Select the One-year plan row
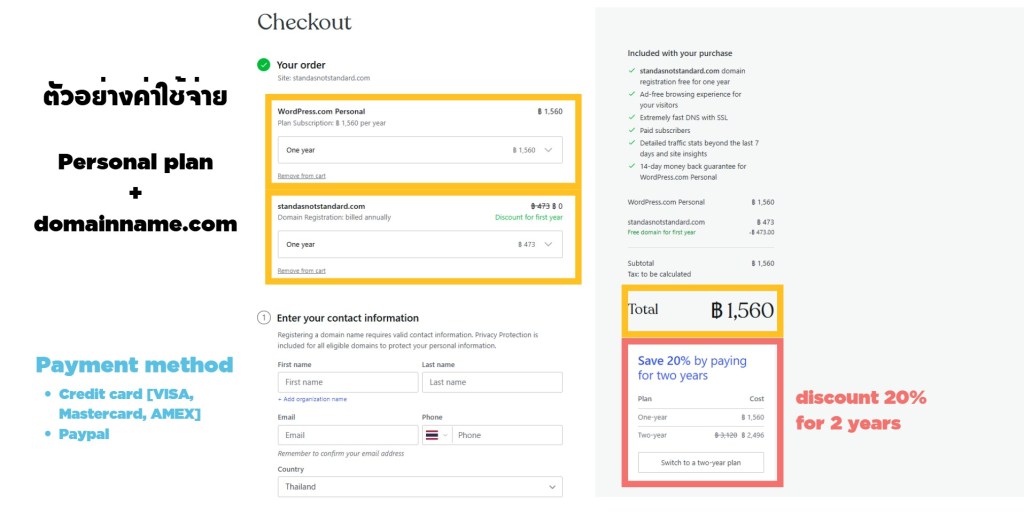This screenshot has width=1024, height=516. 701,417
